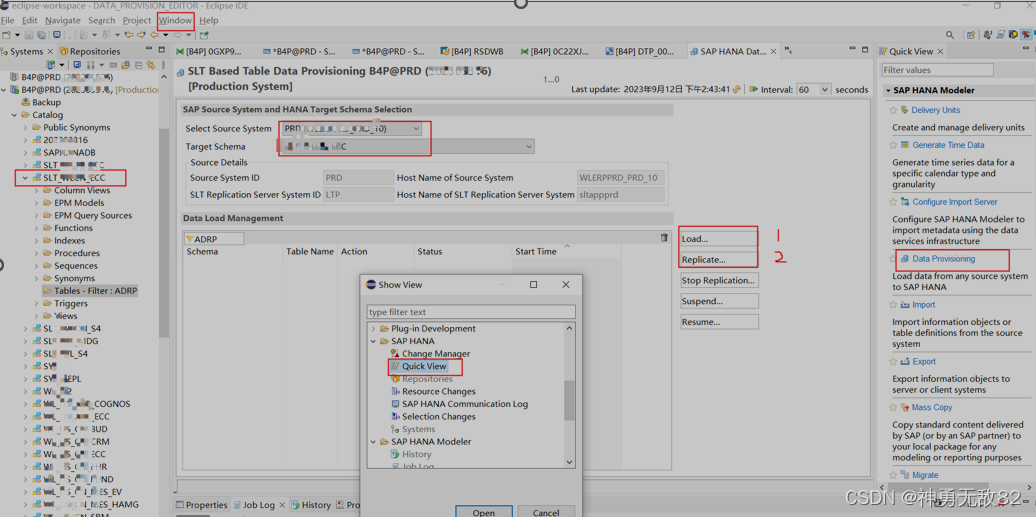Select Quick View in Show View list
Viewport: 1036px width, 517px height.
[x=424, y=366]
